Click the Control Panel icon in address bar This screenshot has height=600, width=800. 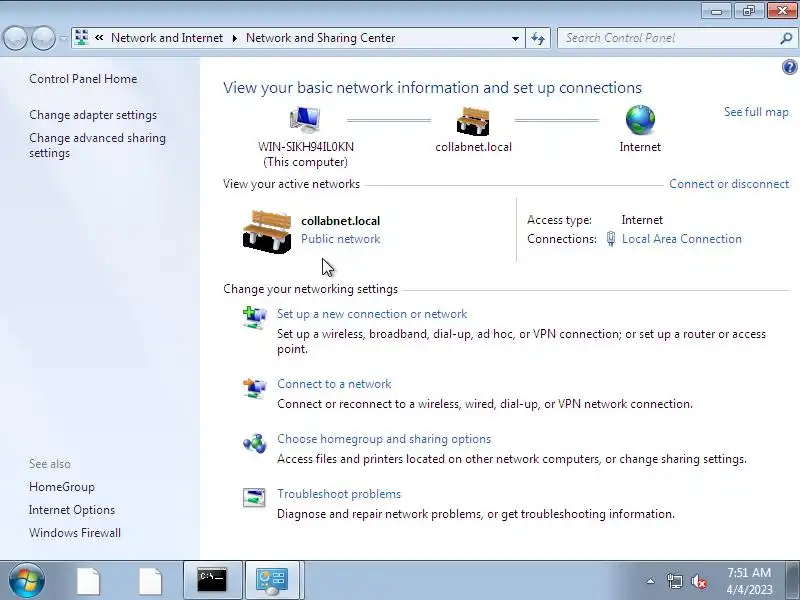coord(81,38)
